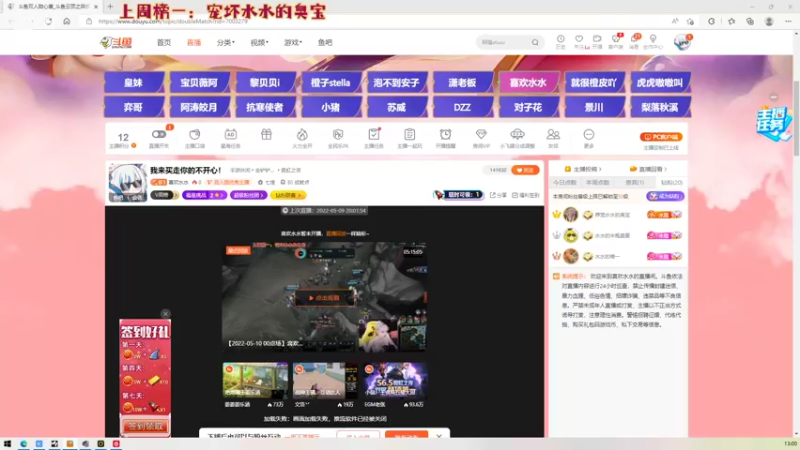Open the 分类 dropdown in navigation
This screenshot has height=450, width=800.
point(226,42)
